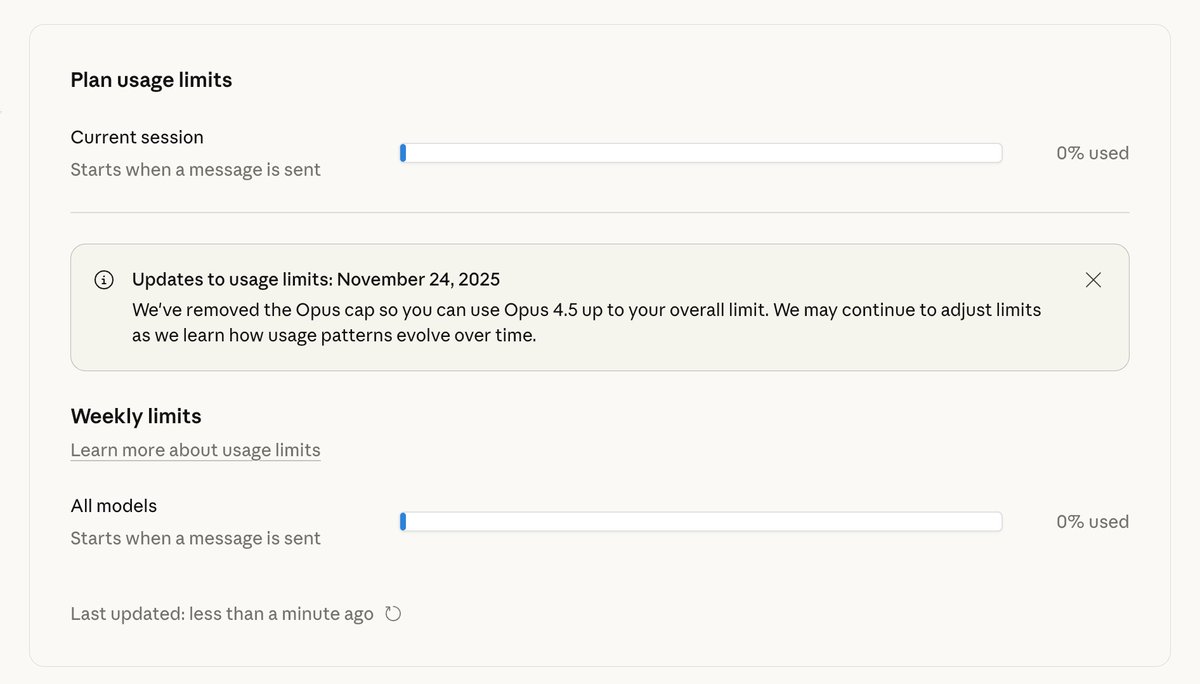Click the Current session label
Viewport: 1200px width, 684px height.
(137, 137)
